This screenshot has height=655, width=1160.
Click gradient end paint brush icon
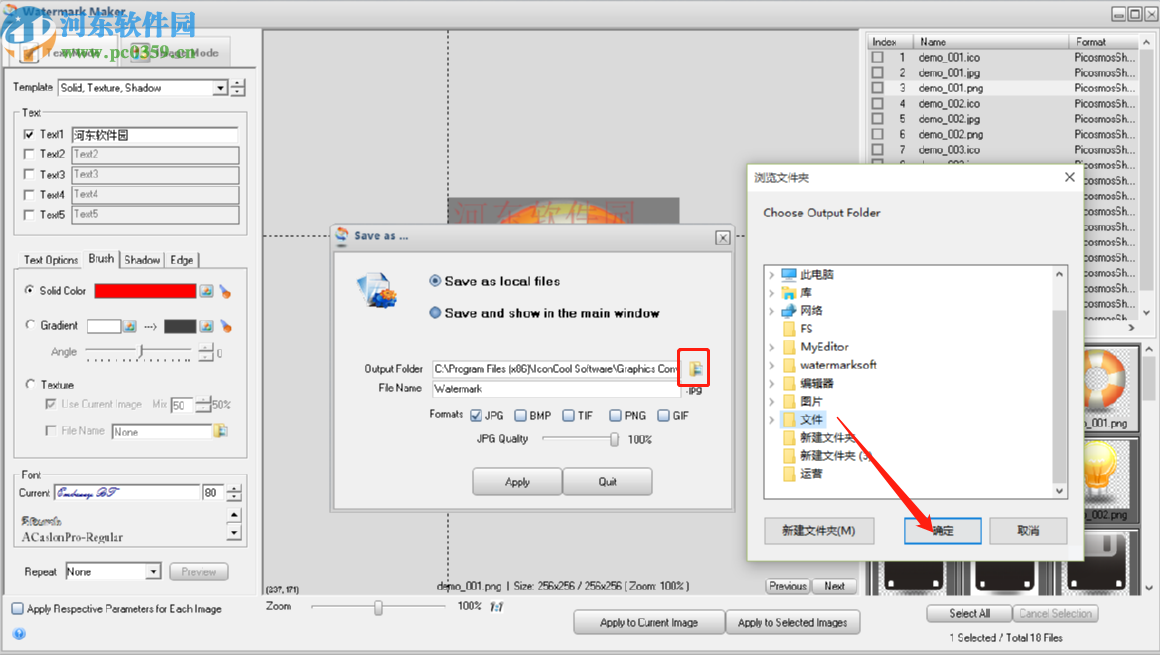point(226,326)
